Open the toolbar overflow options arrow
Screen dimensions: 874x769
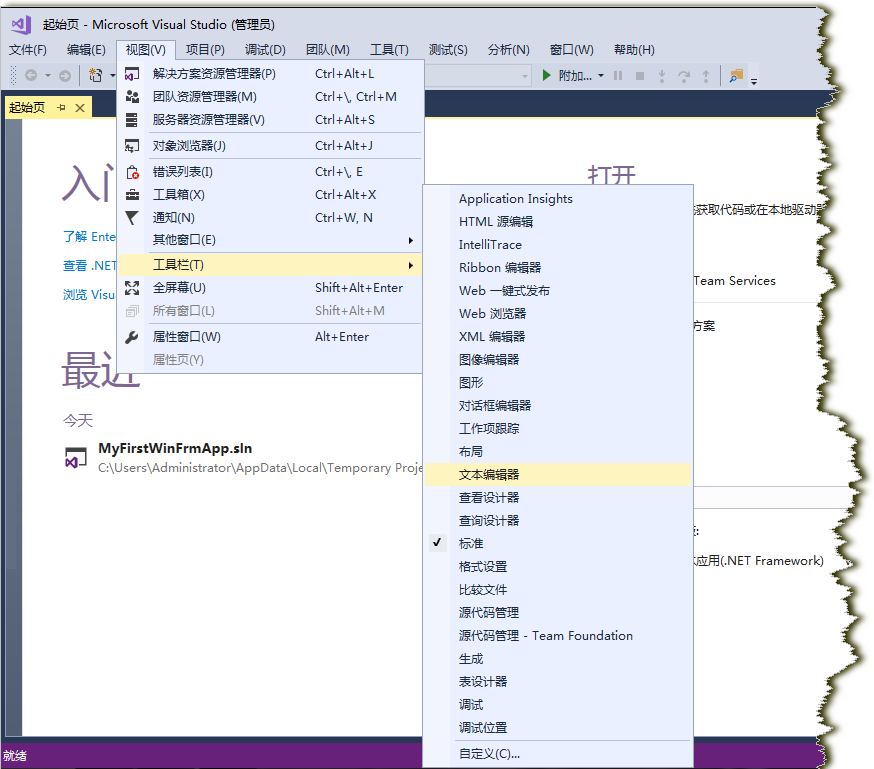[x=754, y=81]
